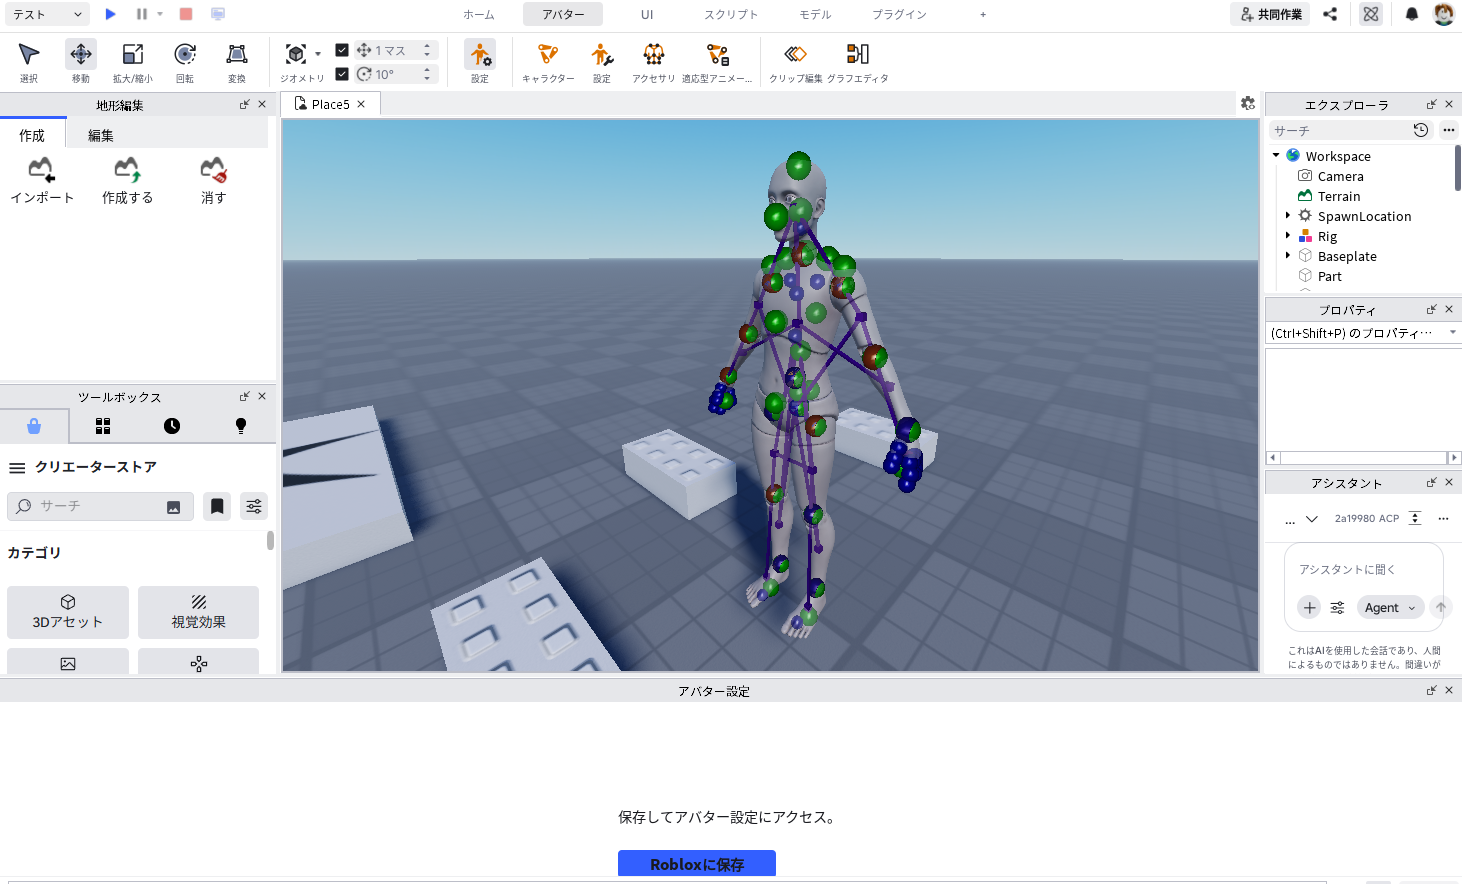This screenshot has height=884, width=1462.
Task: Open the Geometry tool dropdown arrow
Action: click(318, 54)
